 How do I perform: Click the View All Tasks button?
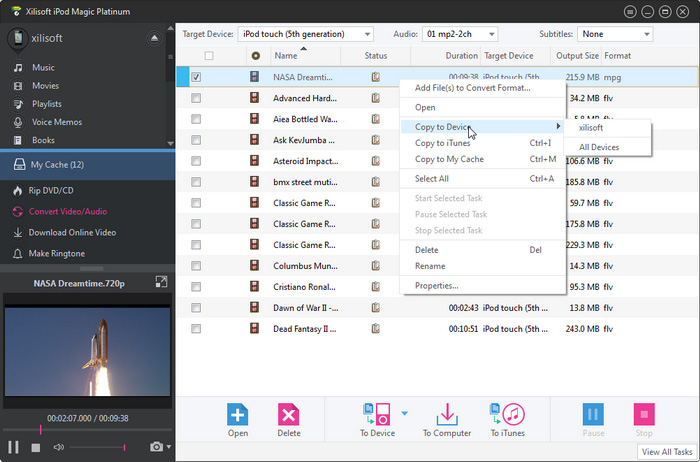pos(666,452)
